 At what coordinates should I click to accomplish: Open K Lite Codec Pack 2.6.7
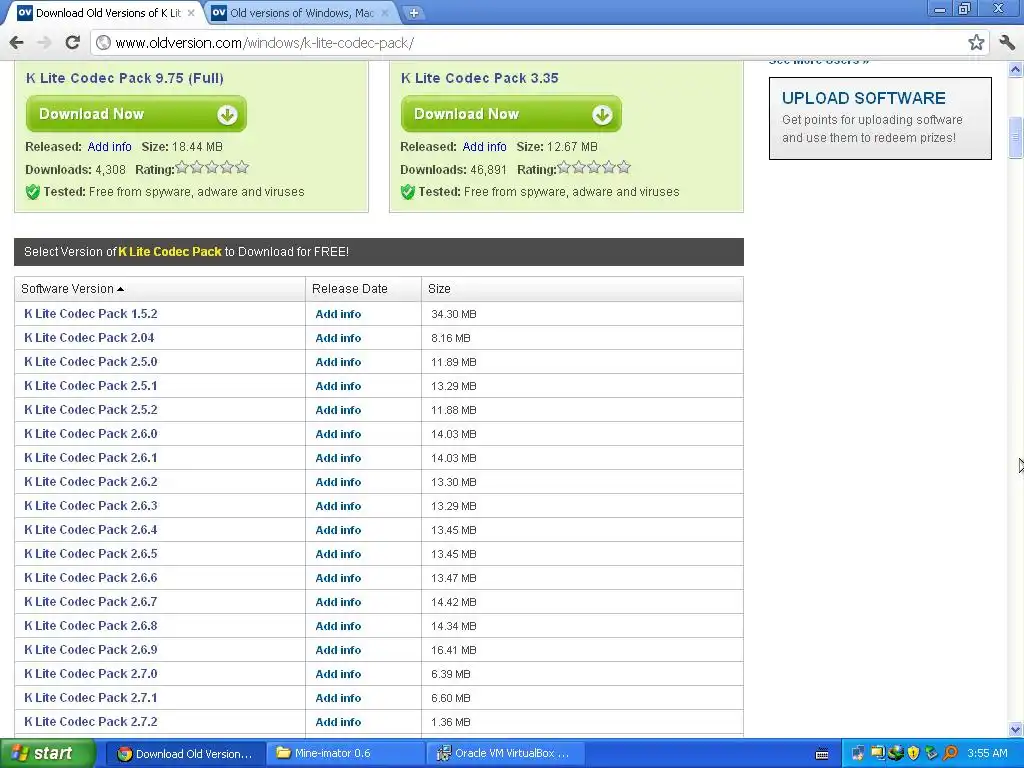coord(91,601)
